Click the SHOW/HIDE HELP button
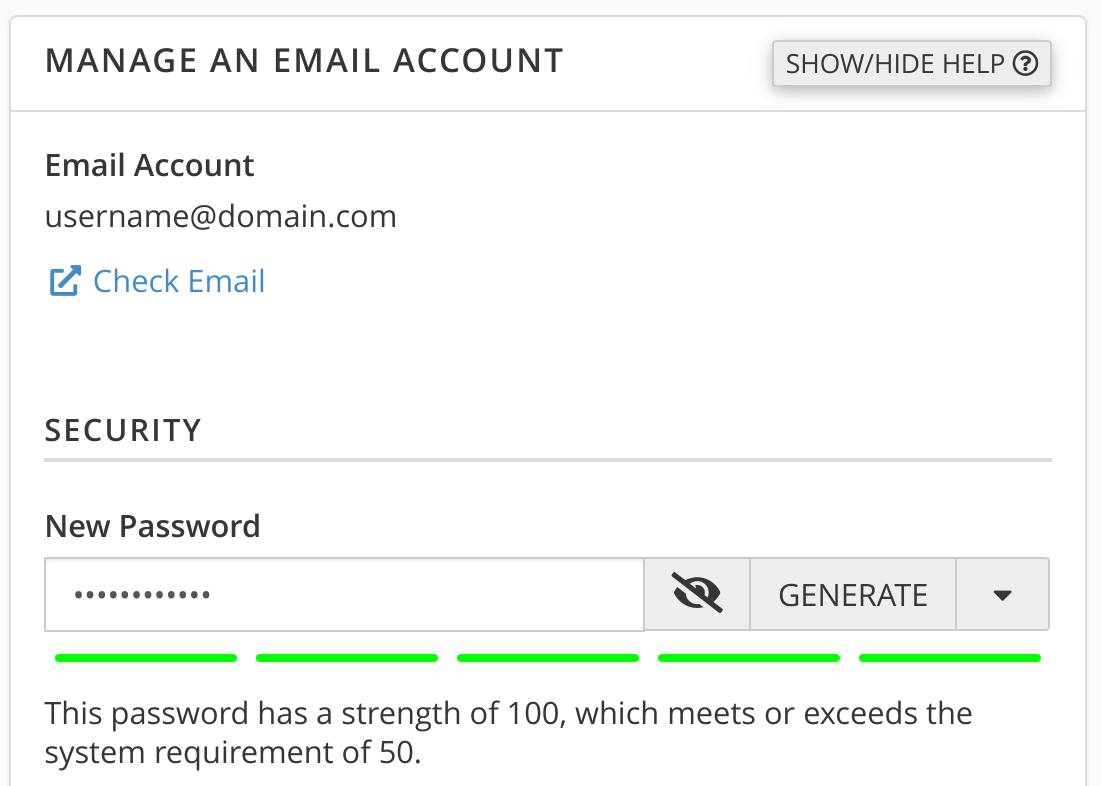The image size is (1101, 786). coord(910,64)
